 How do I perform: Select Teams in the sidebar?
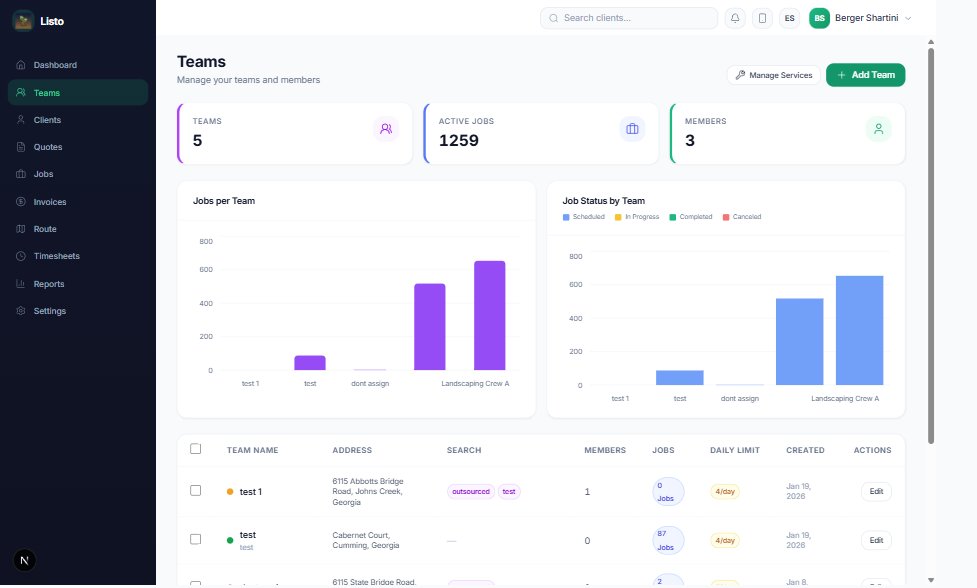(x=78, y=92)
